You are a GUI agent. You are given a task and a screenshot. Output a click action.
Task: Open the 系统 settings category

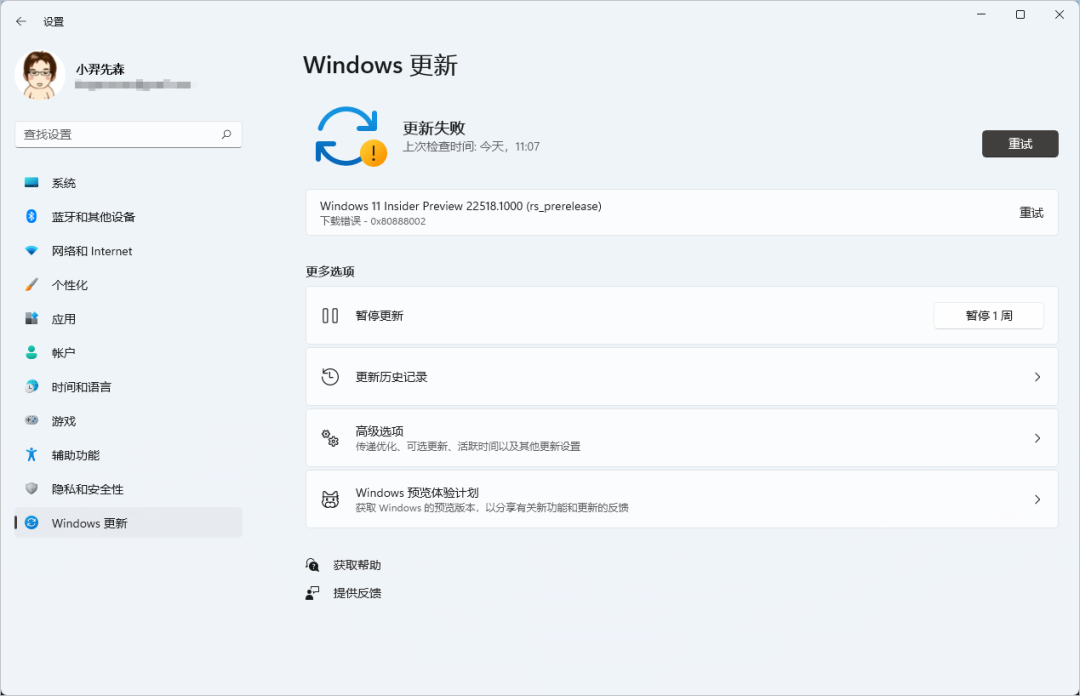pyautogui.click(x=128, y=183)
